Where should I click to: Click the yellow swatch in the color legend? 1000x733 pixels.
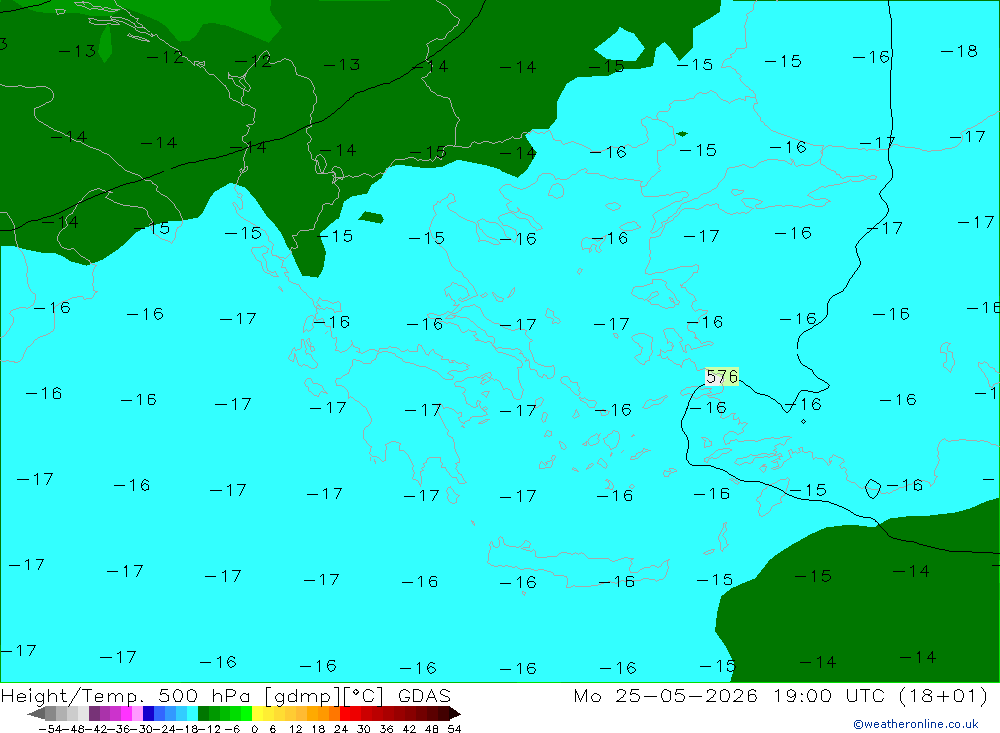257,714
